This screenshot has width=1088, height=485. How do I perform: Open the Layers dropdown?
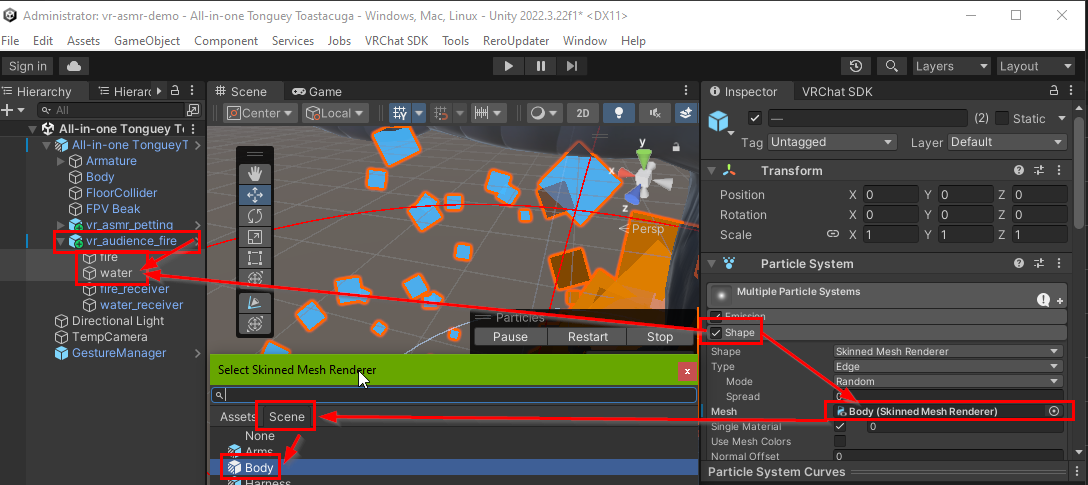click(x=951, y=66)
